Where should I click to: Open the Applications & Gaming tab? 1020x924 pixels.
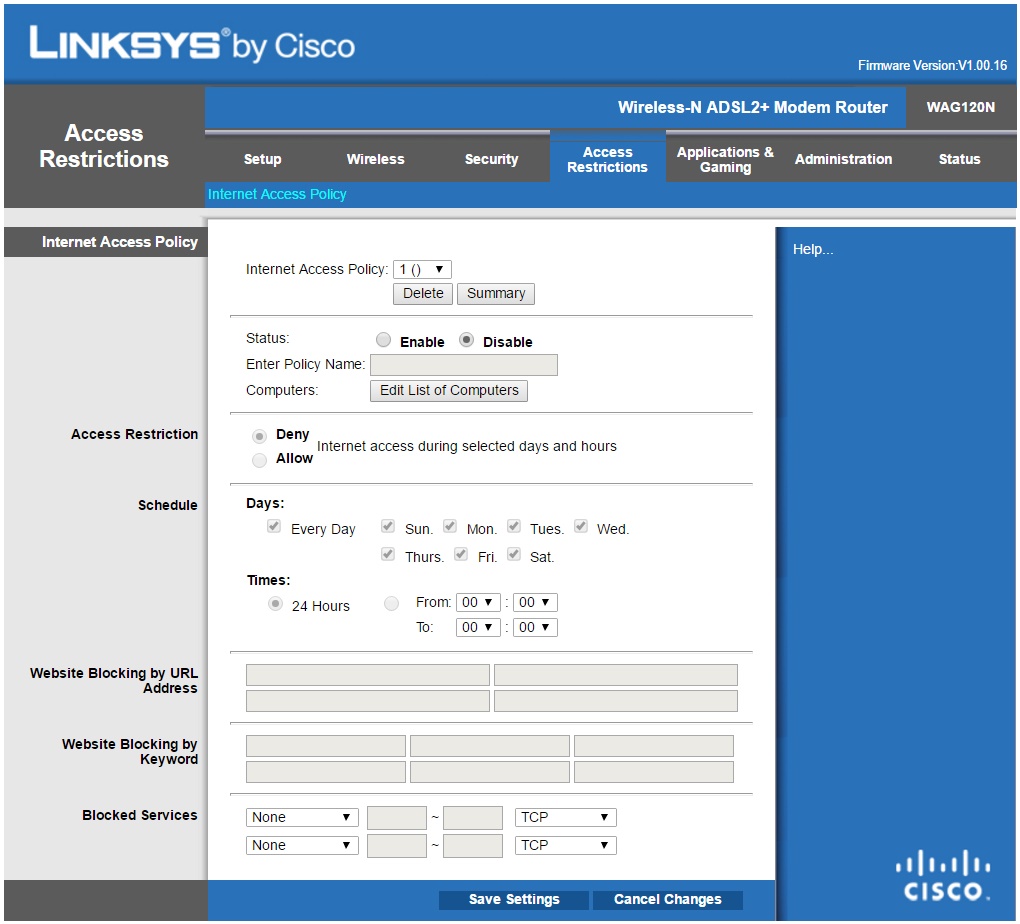[725, 159]
